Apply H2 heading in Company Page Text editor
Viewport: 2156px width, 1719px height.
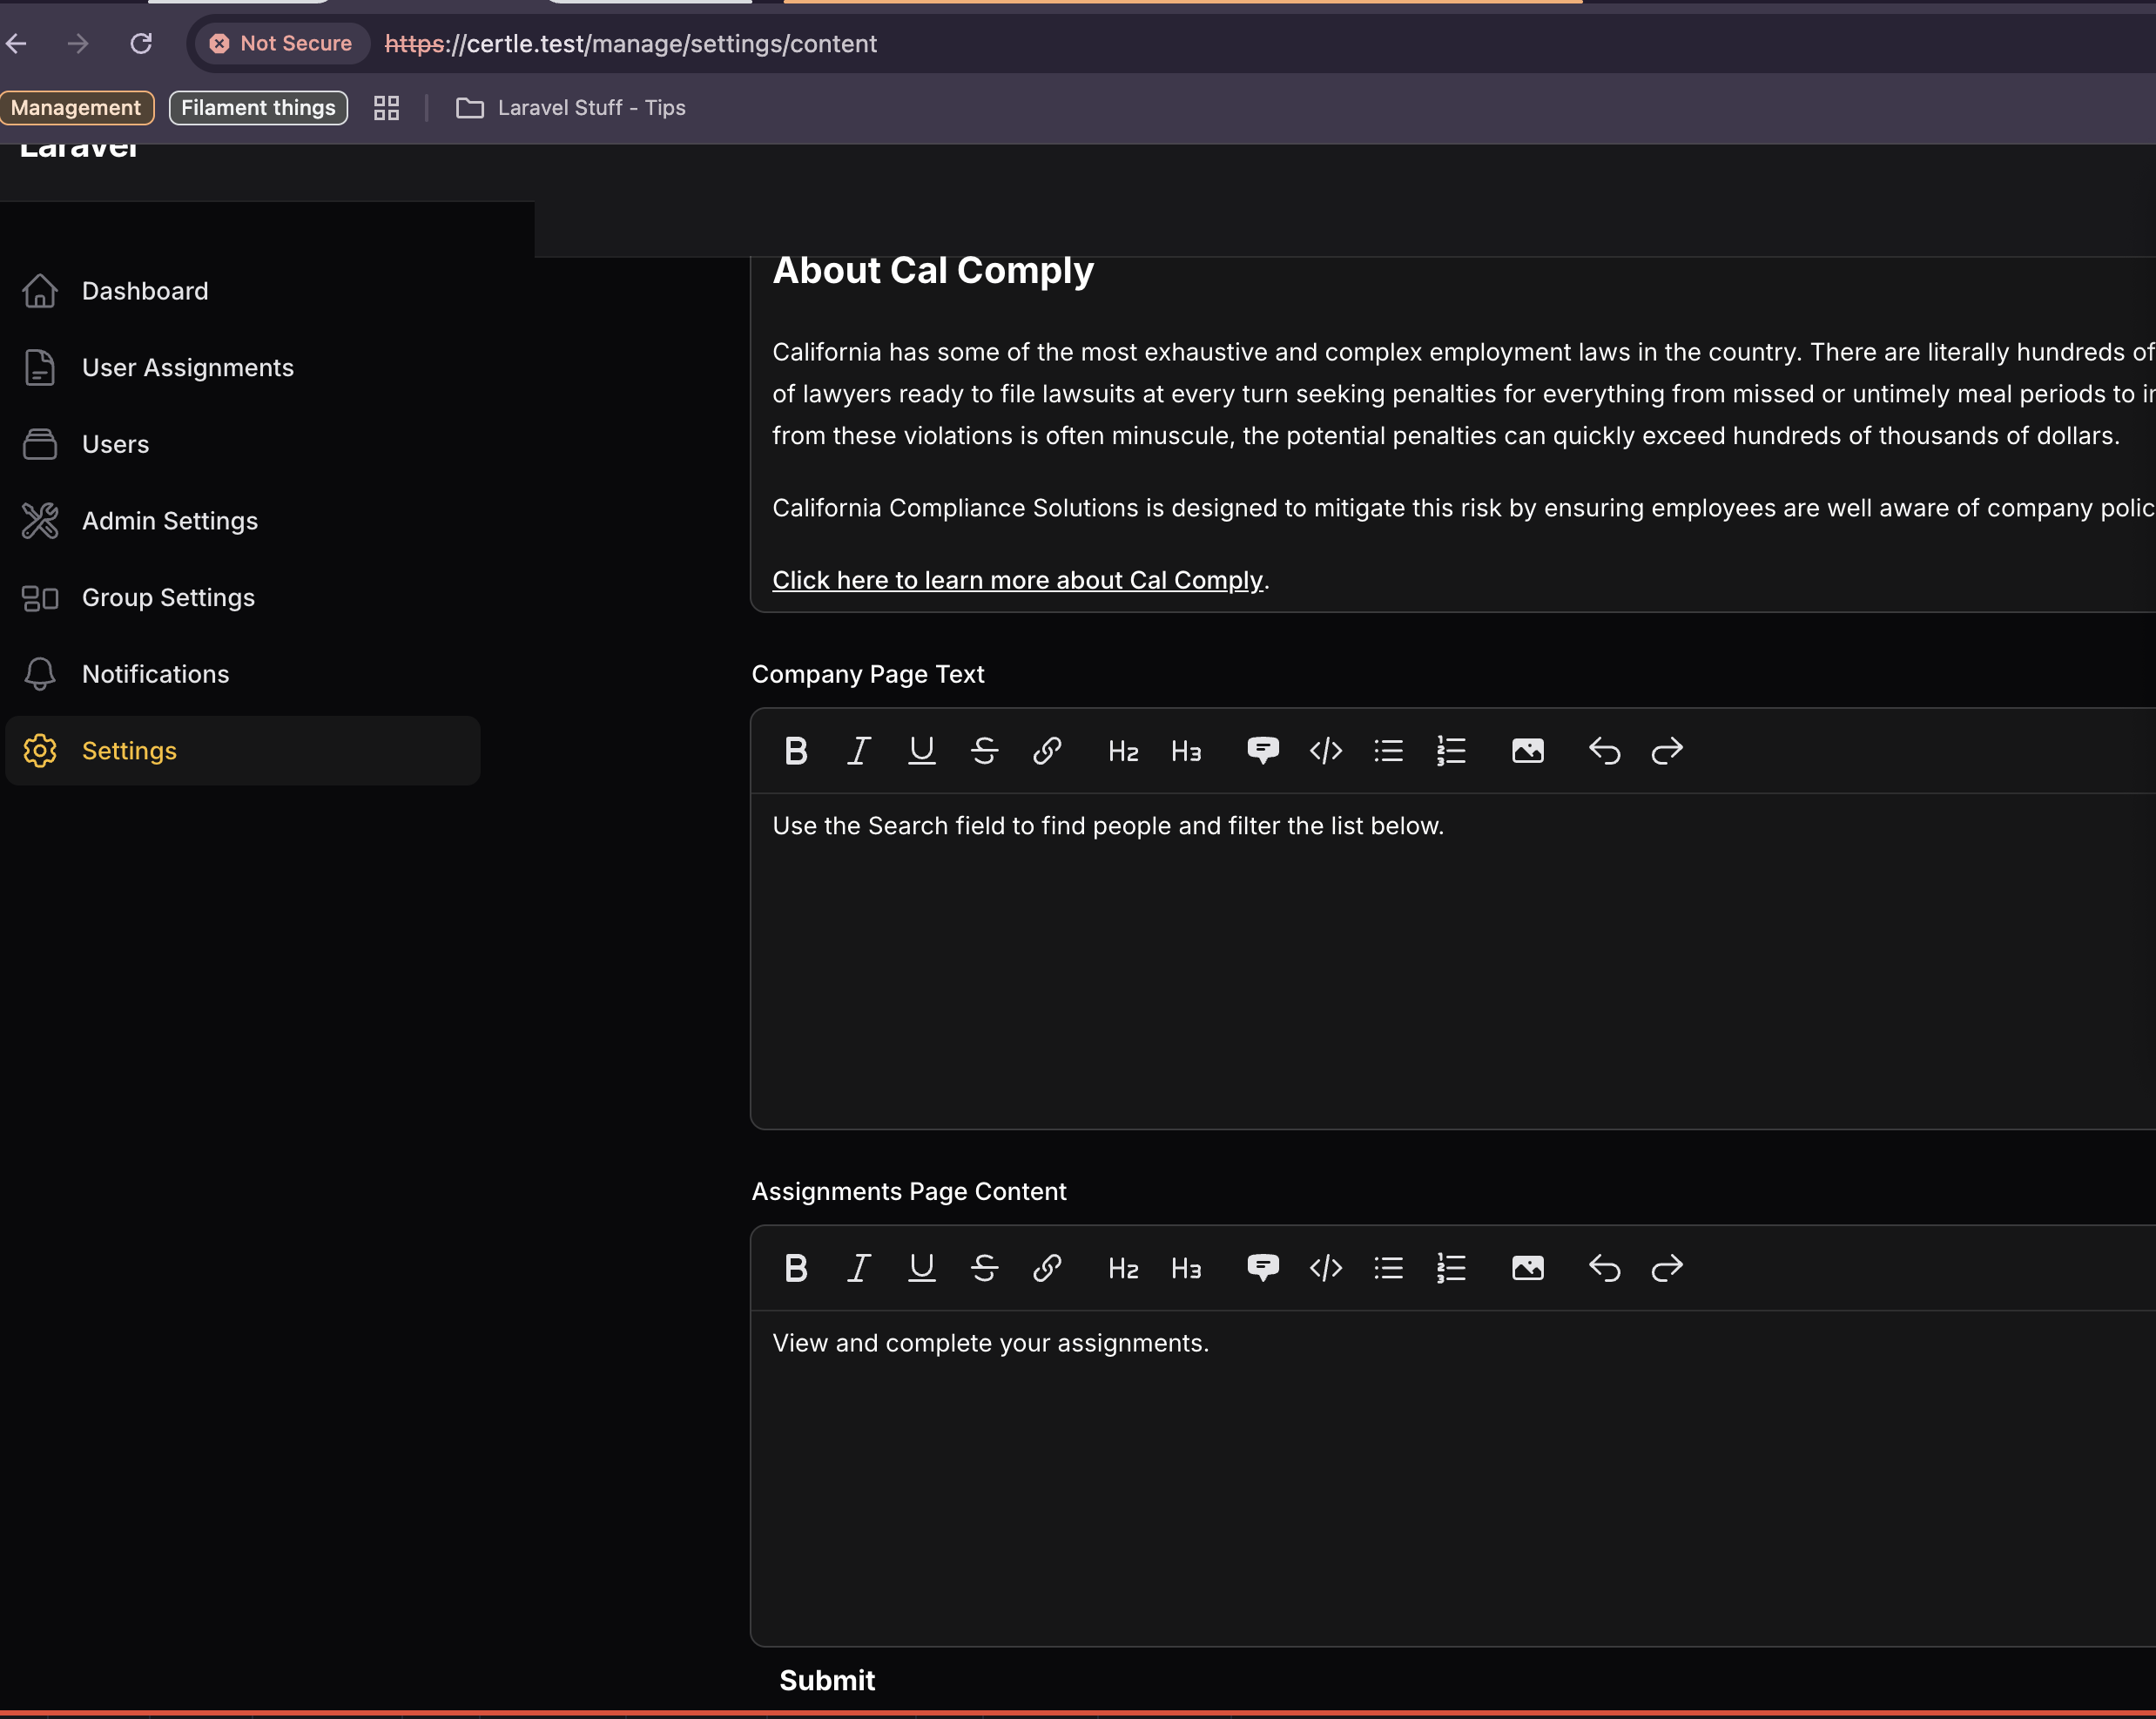click(1123, 751)
